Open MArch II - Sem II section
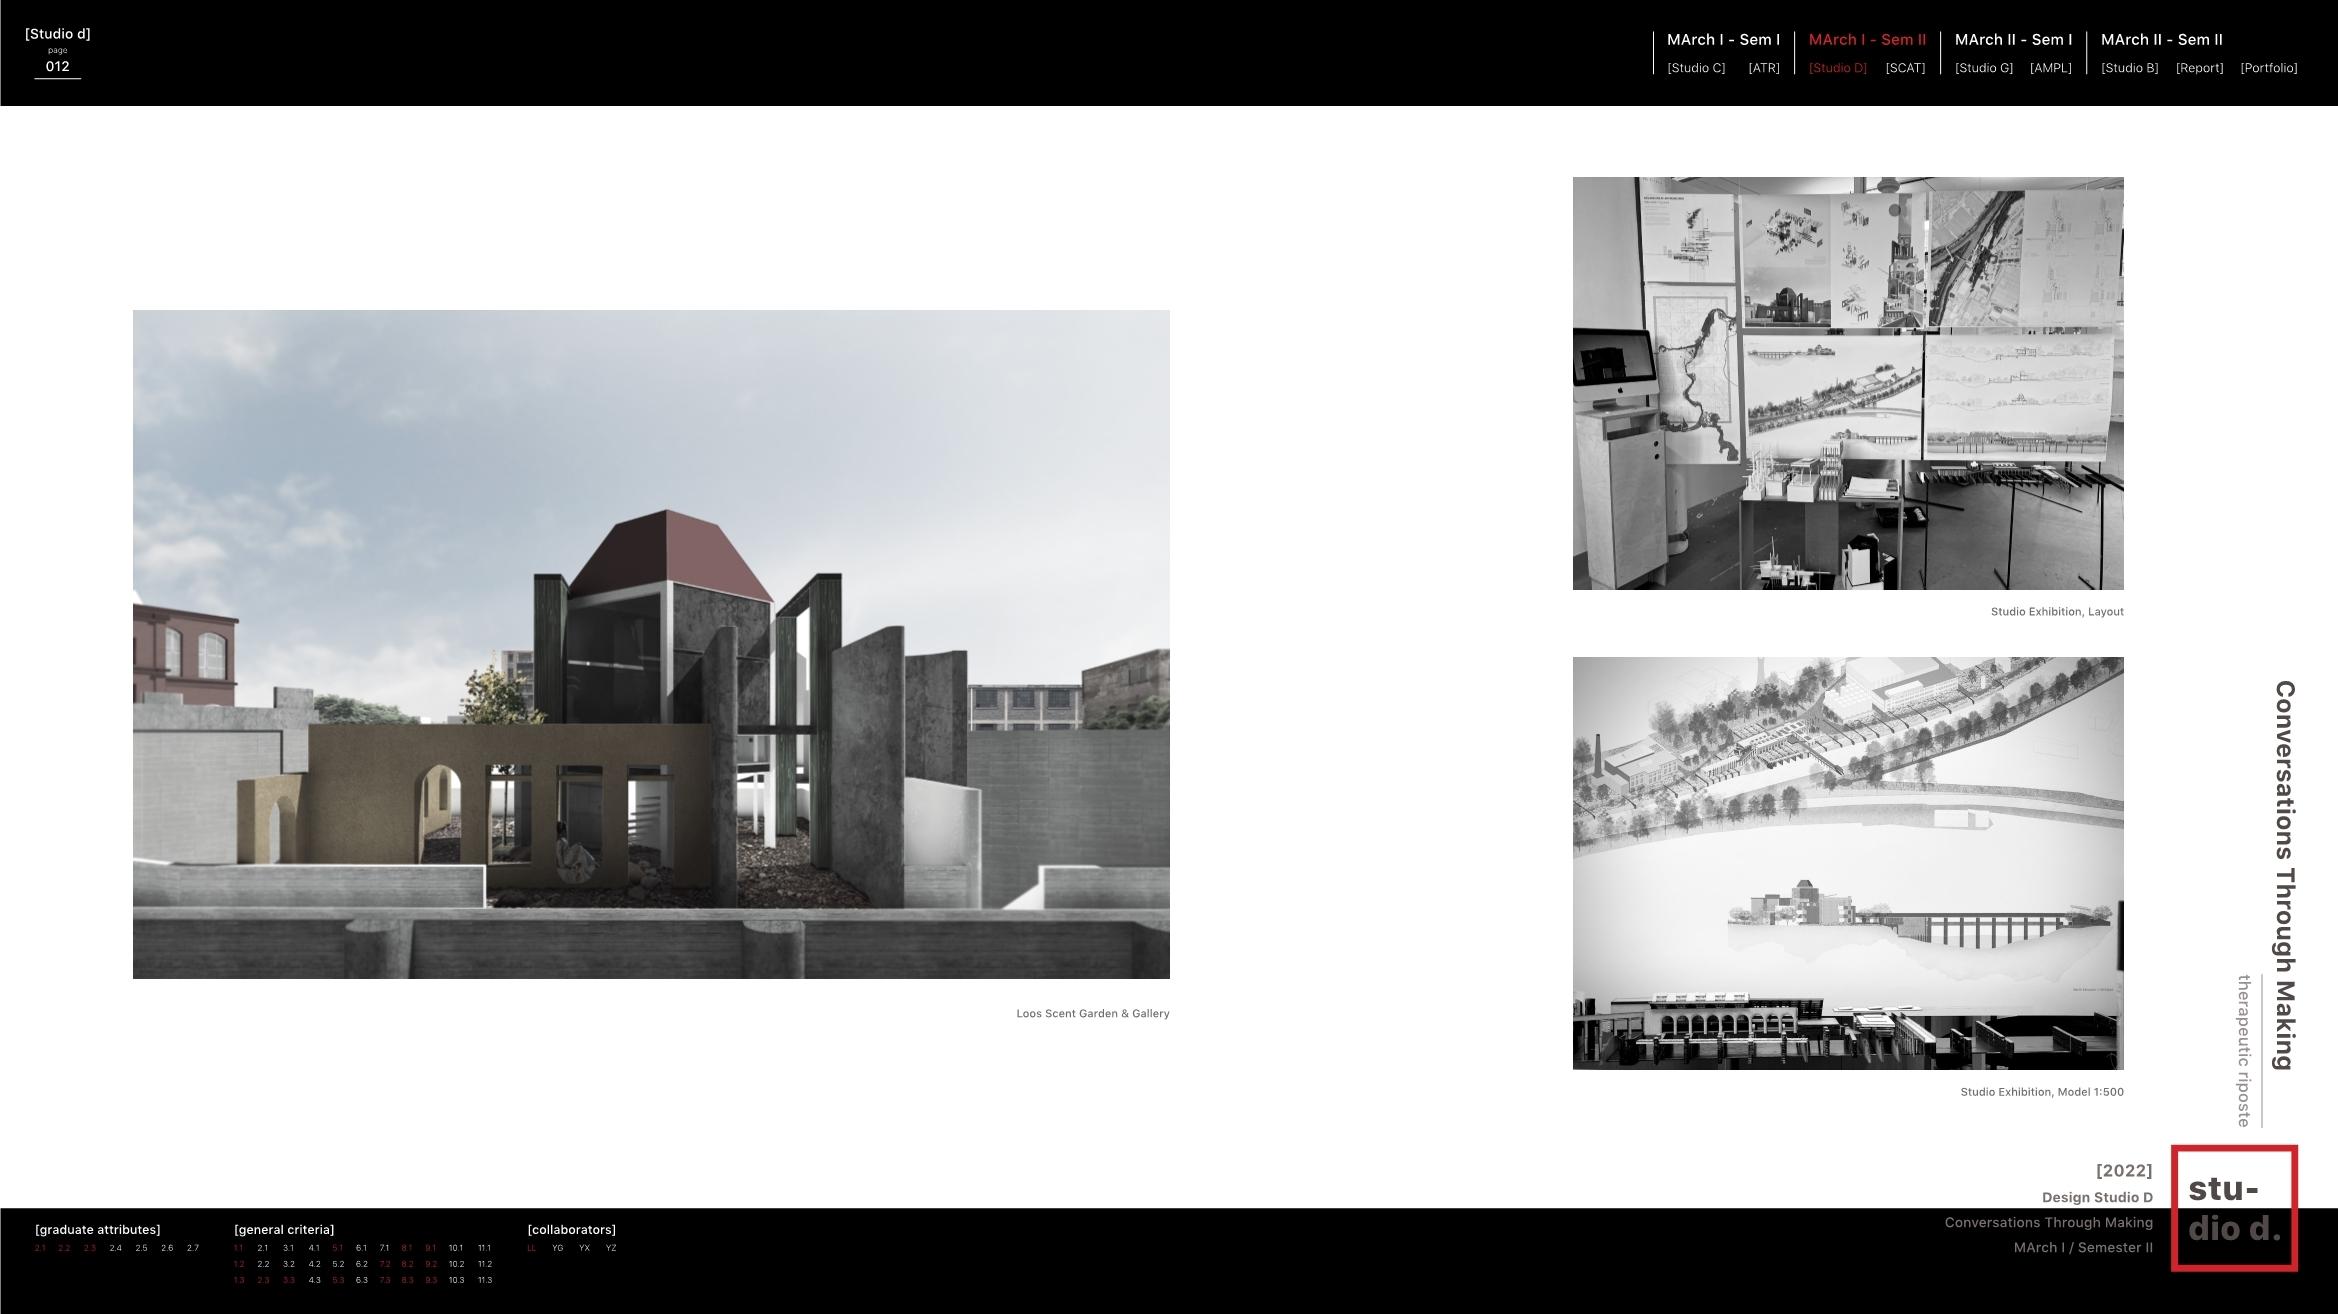This screenshot has height=1314, width=2338. click(2161, 40)
